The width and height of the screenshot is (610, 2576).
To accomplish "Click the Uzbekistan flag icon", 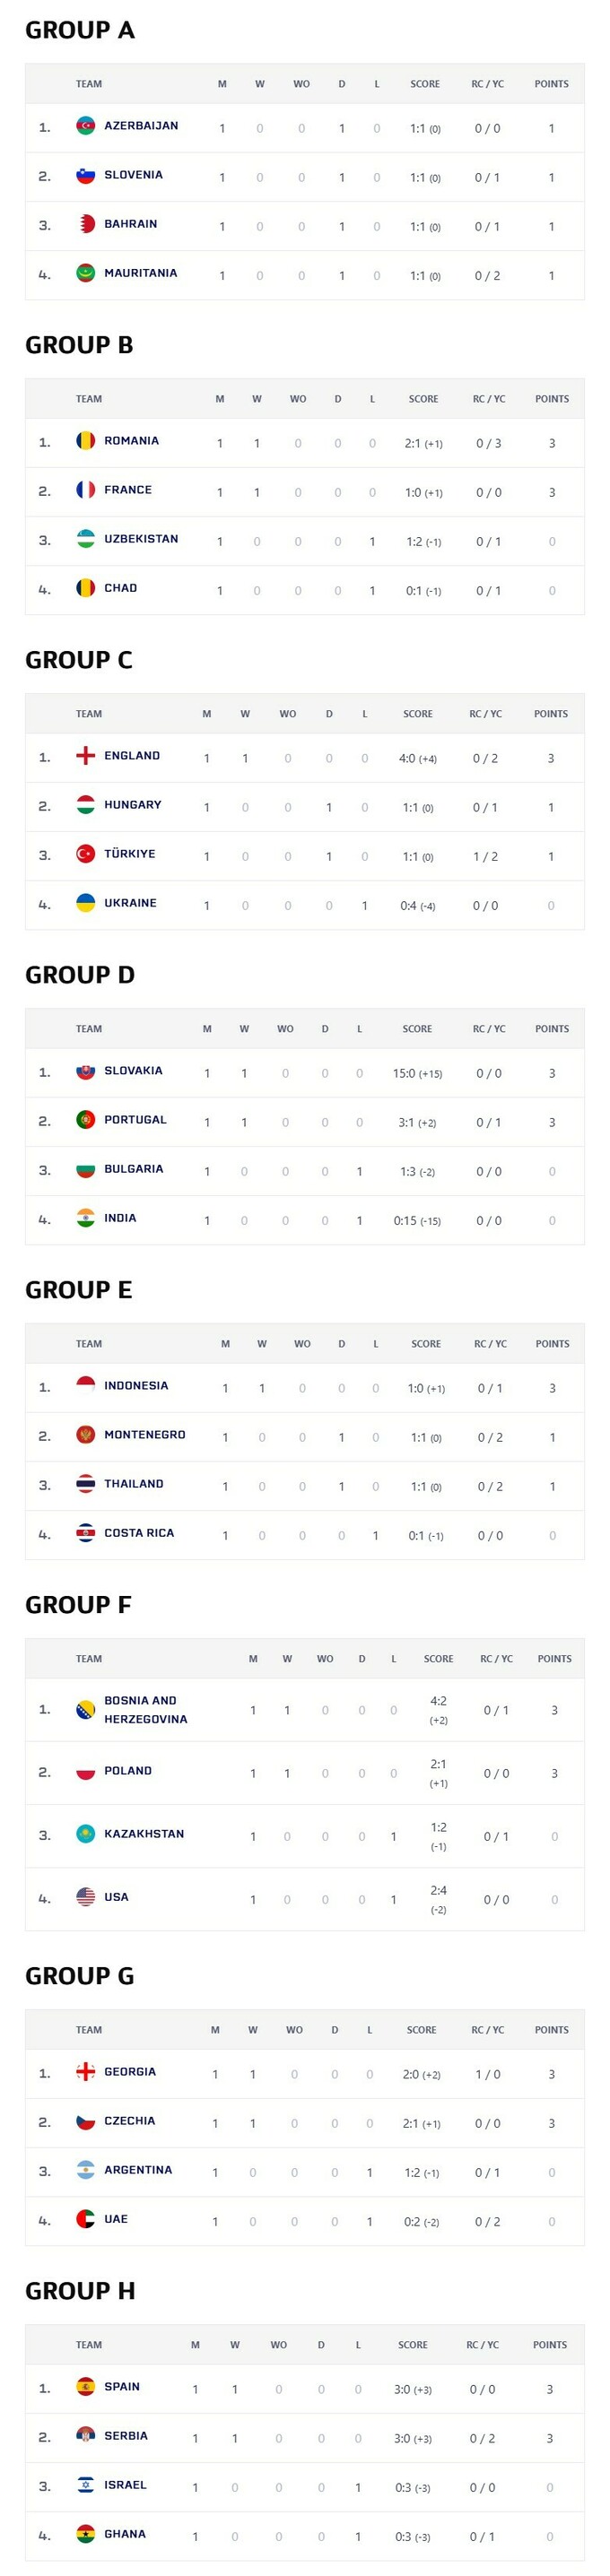I will 86,539.
